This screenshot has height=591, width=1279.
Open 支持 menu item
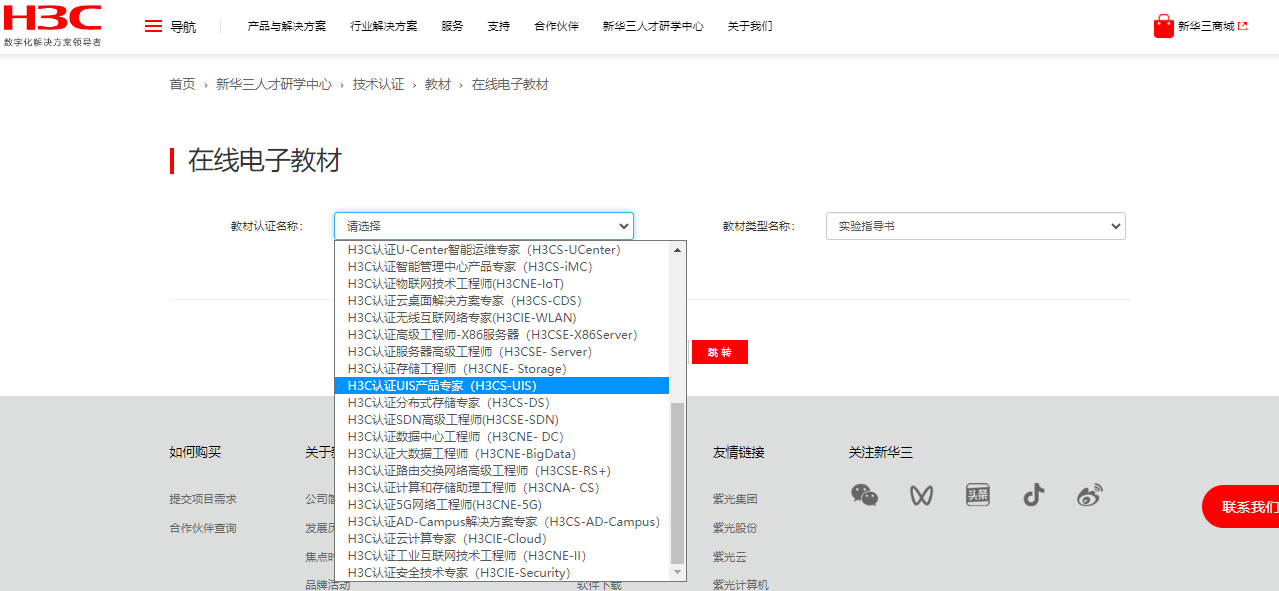(x=499, y=26)
